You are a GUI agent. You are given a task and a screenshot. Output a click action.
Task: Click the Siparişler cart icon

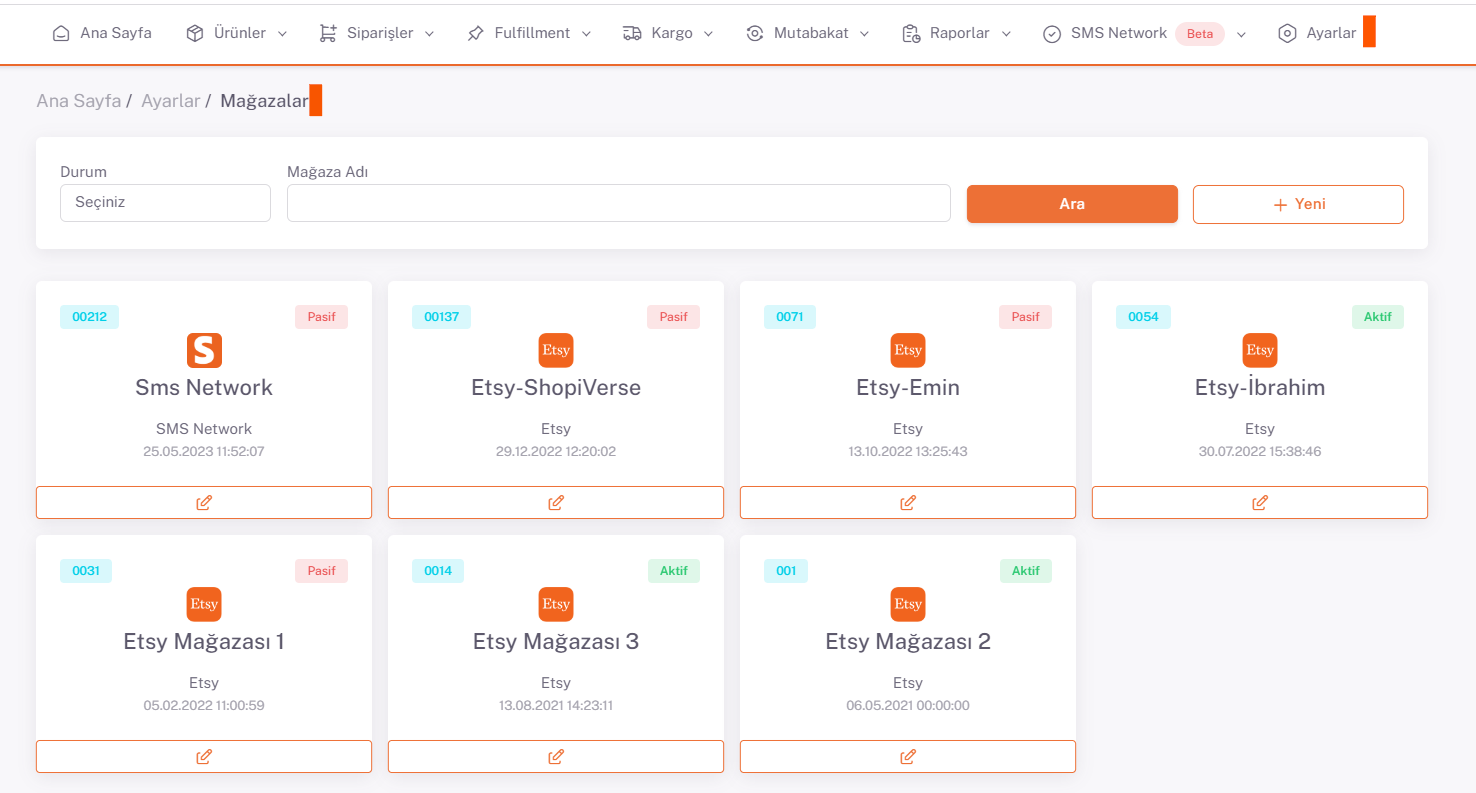click(x=328, y=33)
